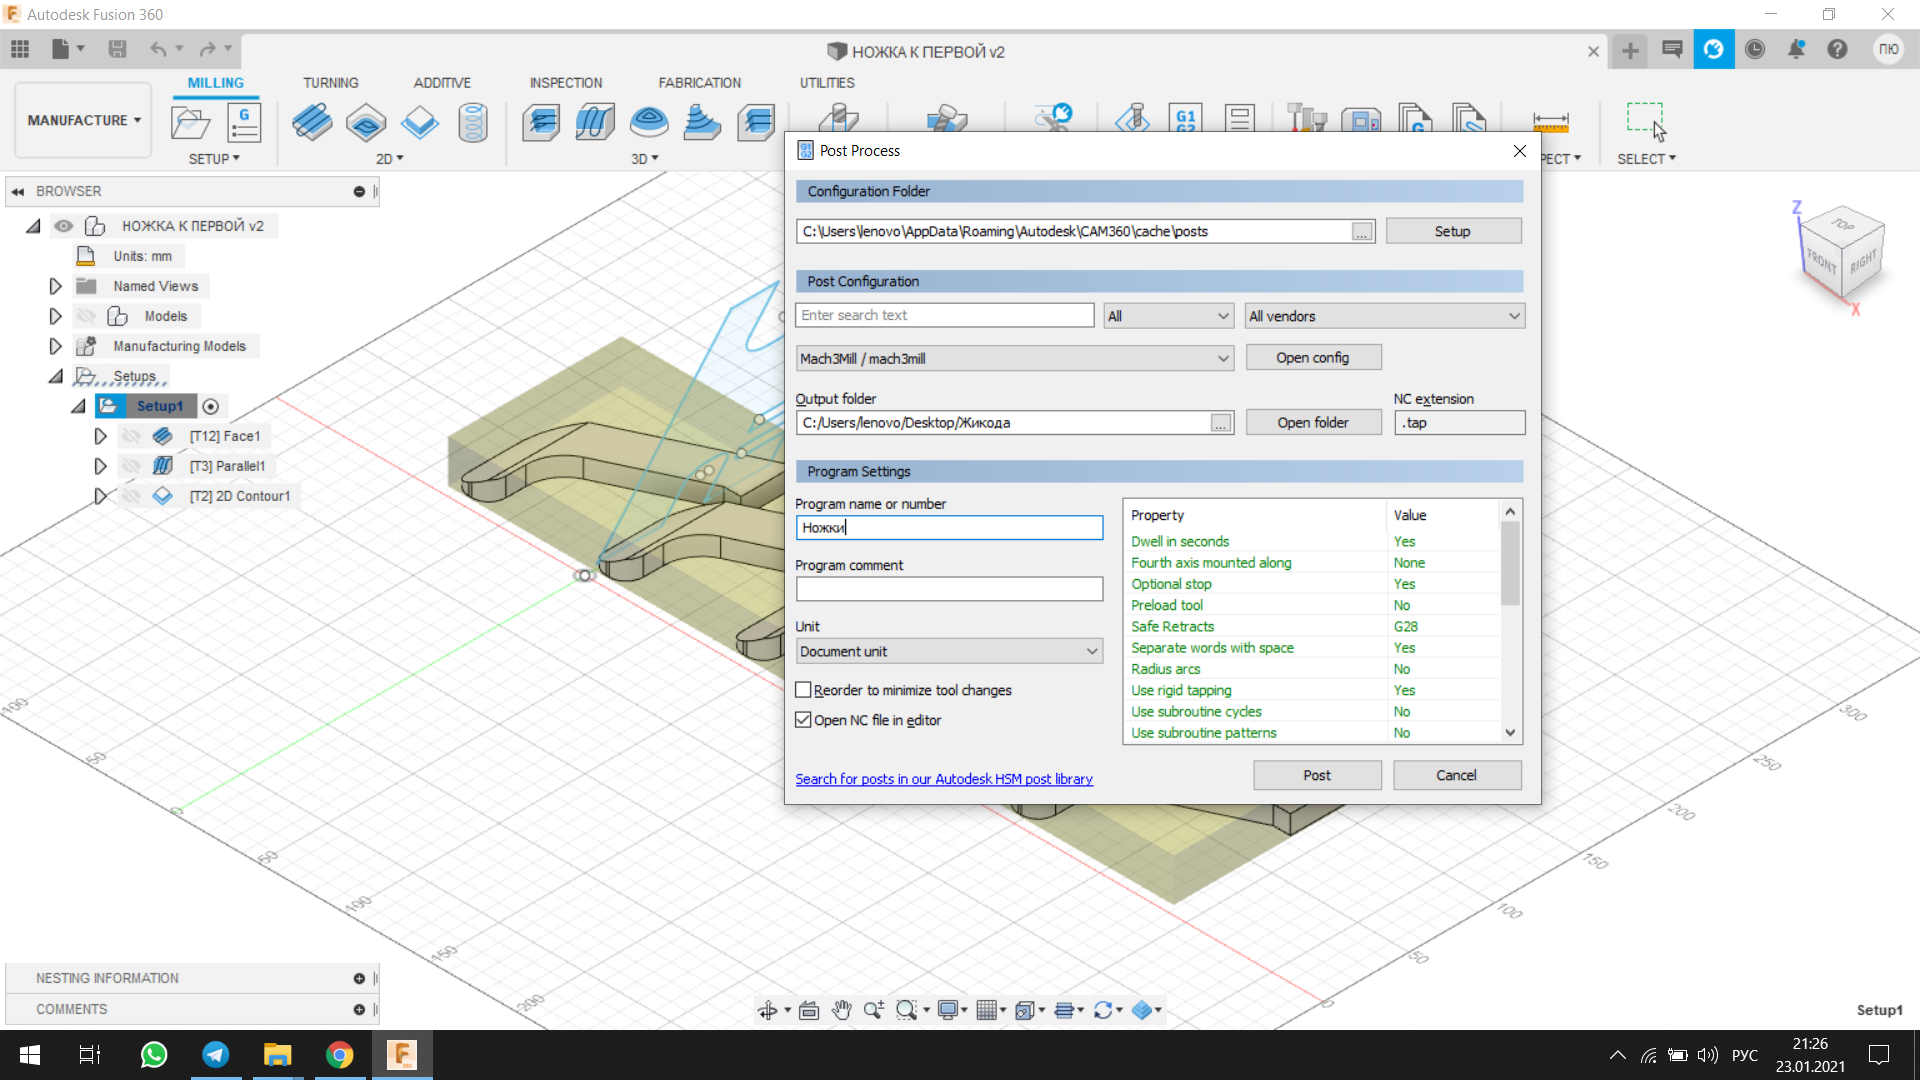Open the Document unit dropdown
Image resolution: width=1920 pixels, height=1080 pixels.
click(x=949, y=651)
